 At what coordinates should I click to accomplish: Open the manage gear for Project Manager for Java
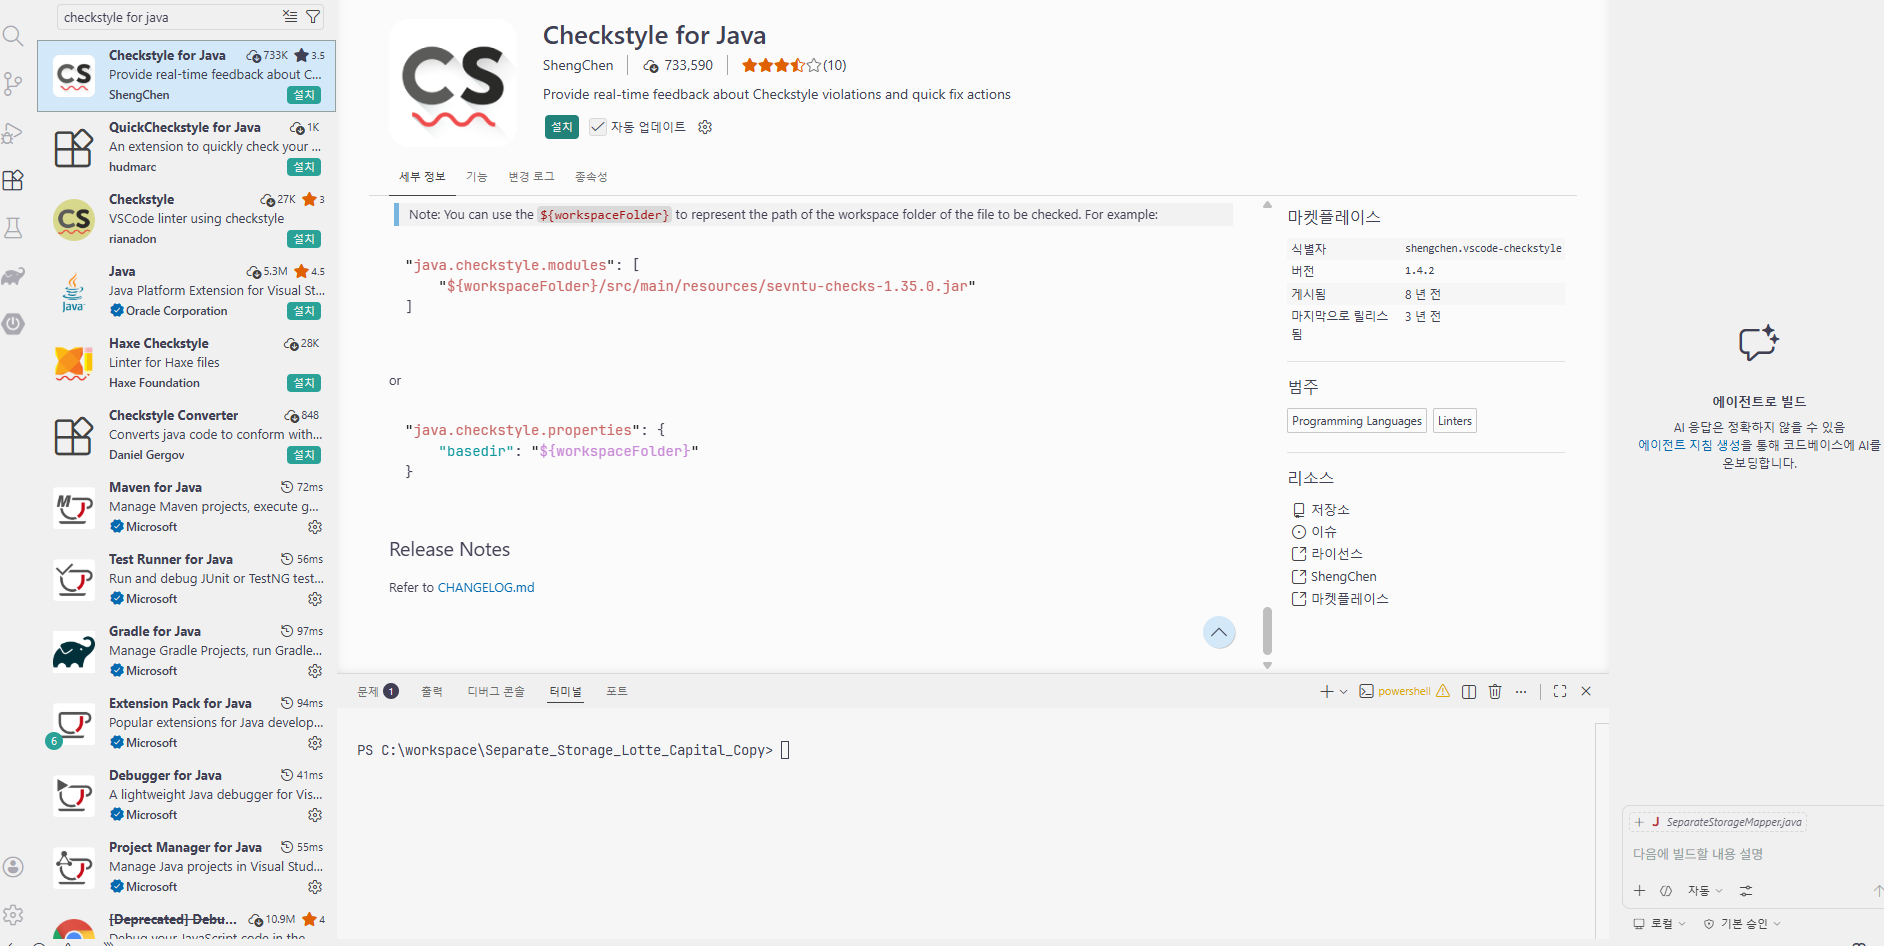click(315, 887)
